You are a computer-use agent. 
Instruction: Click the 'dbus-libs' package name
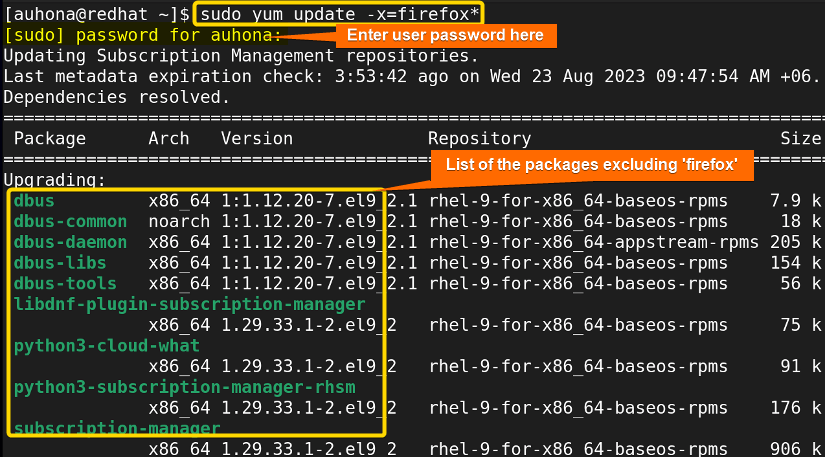coord(60,263)
